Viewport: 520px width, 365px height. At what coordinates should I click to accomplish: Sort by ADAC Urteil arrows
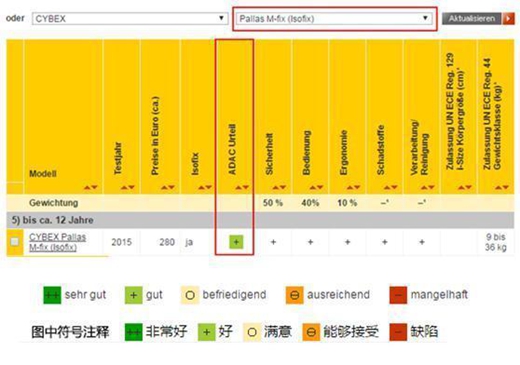tap(242, 187)
